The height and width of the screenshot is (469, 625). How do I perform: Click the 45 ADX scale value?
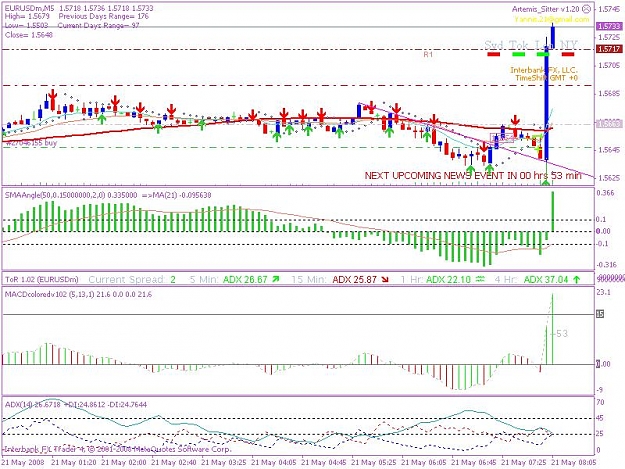(x=600, y=418)
